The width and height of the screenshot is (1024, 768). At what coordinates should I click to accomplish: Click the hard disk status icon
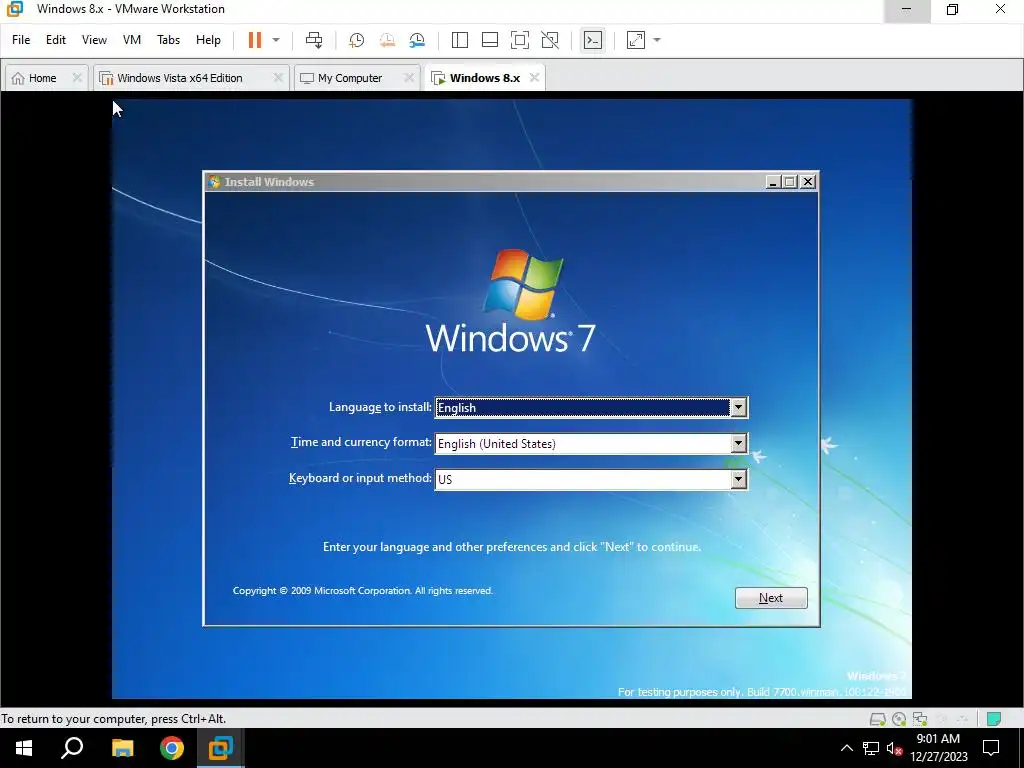tap(878, 719)
